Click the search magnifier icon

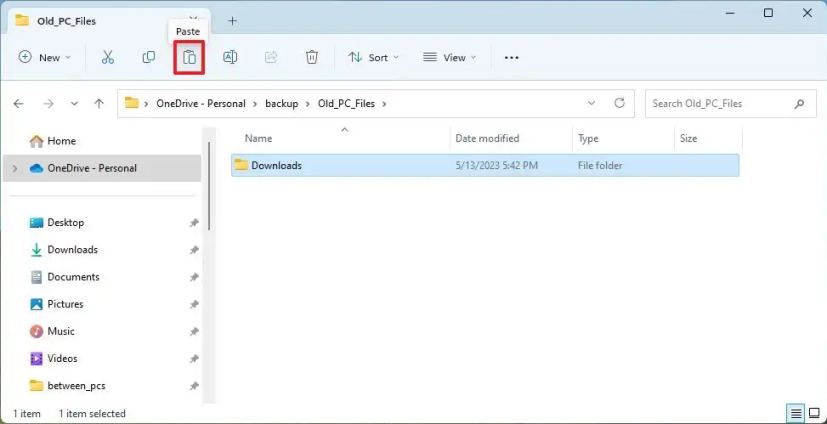[799, 104]
